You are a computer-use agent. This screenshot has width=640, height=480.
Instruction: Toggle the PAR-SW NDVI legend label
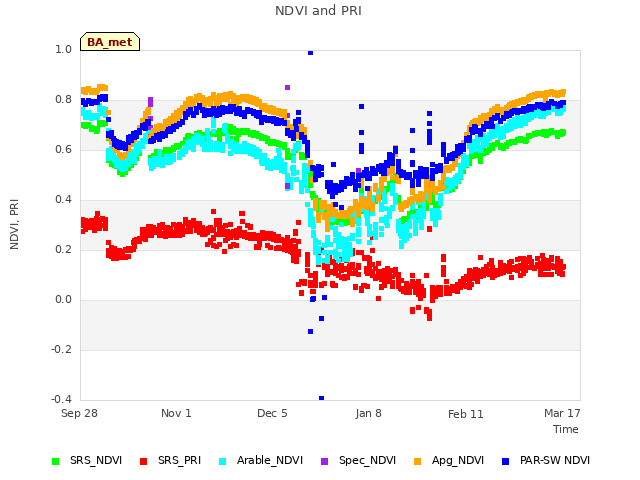coord(555,460)
